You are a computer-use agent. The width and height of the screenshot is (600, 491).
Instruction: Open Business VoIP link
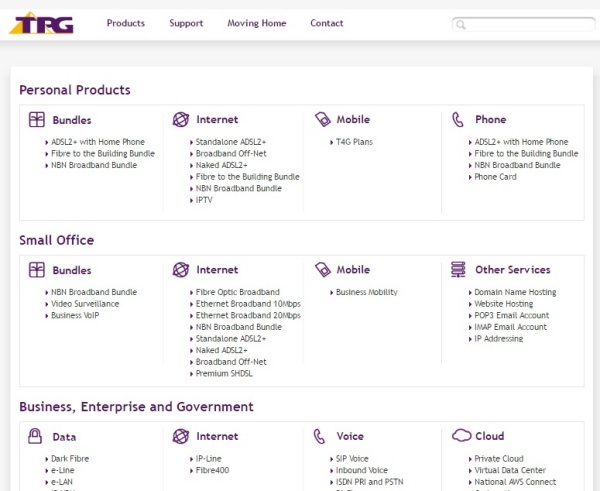75,316
